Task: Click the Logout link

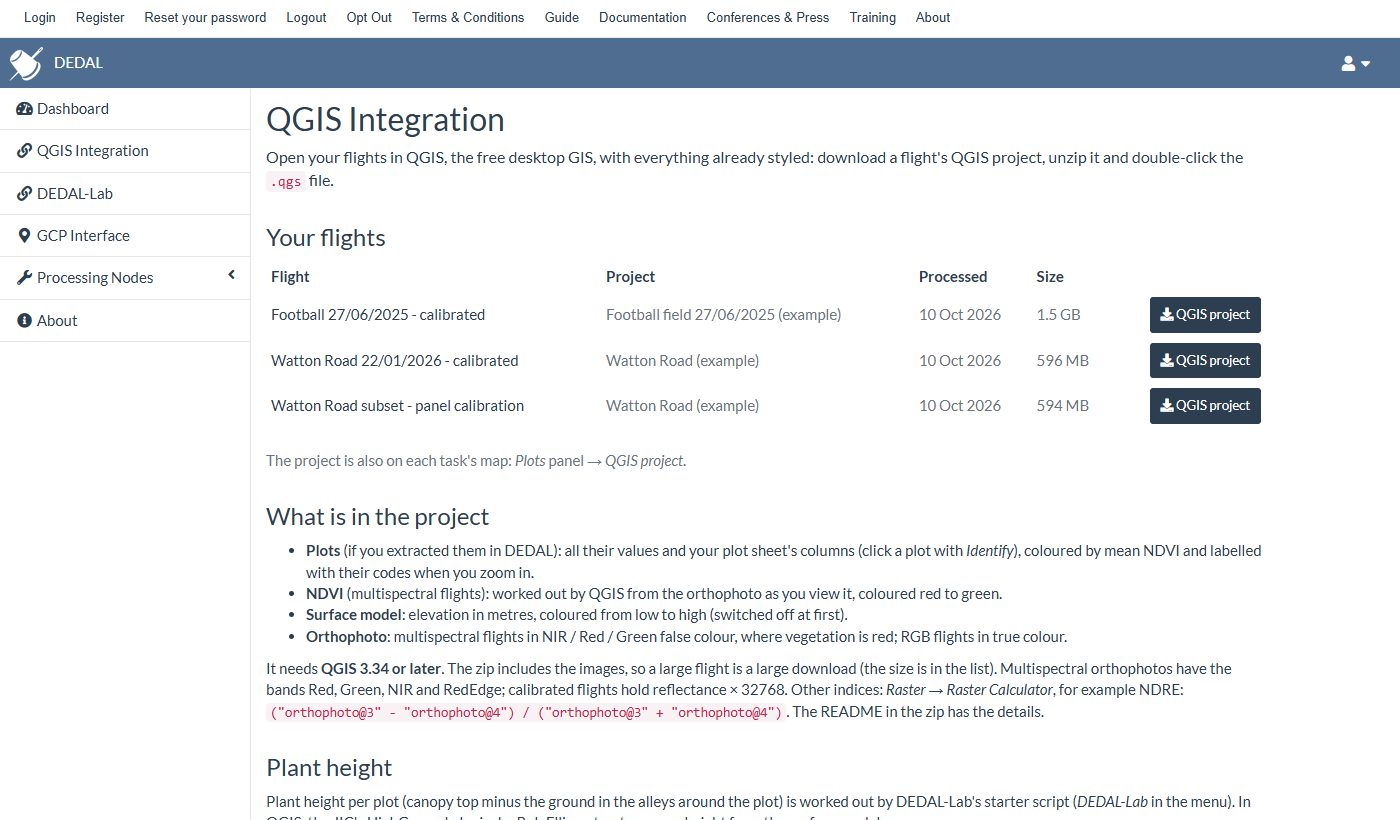Action: point(306,17)
